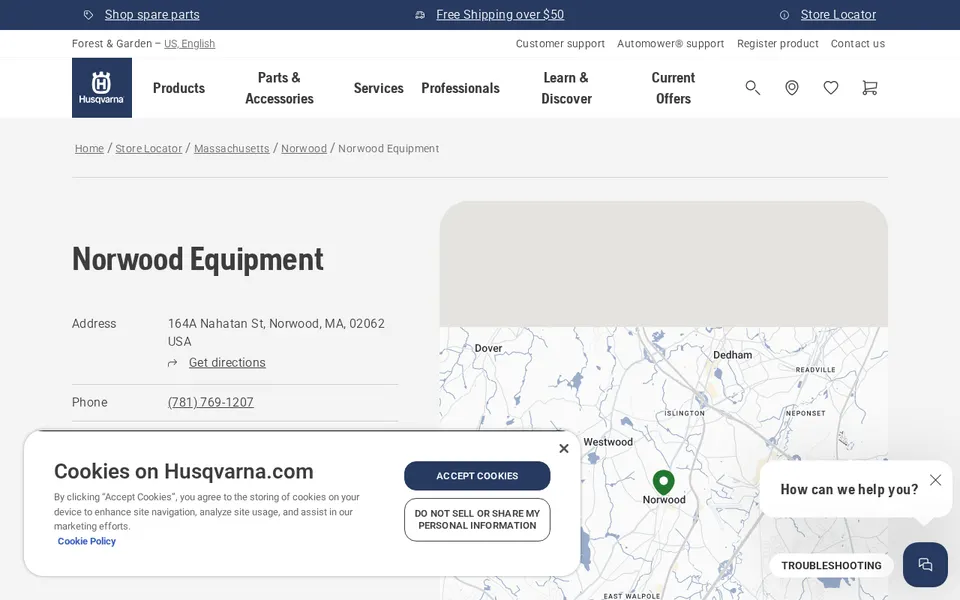The image size is (960, 600).
Task: Open Customer support link
Action: (x=560, y=43)
